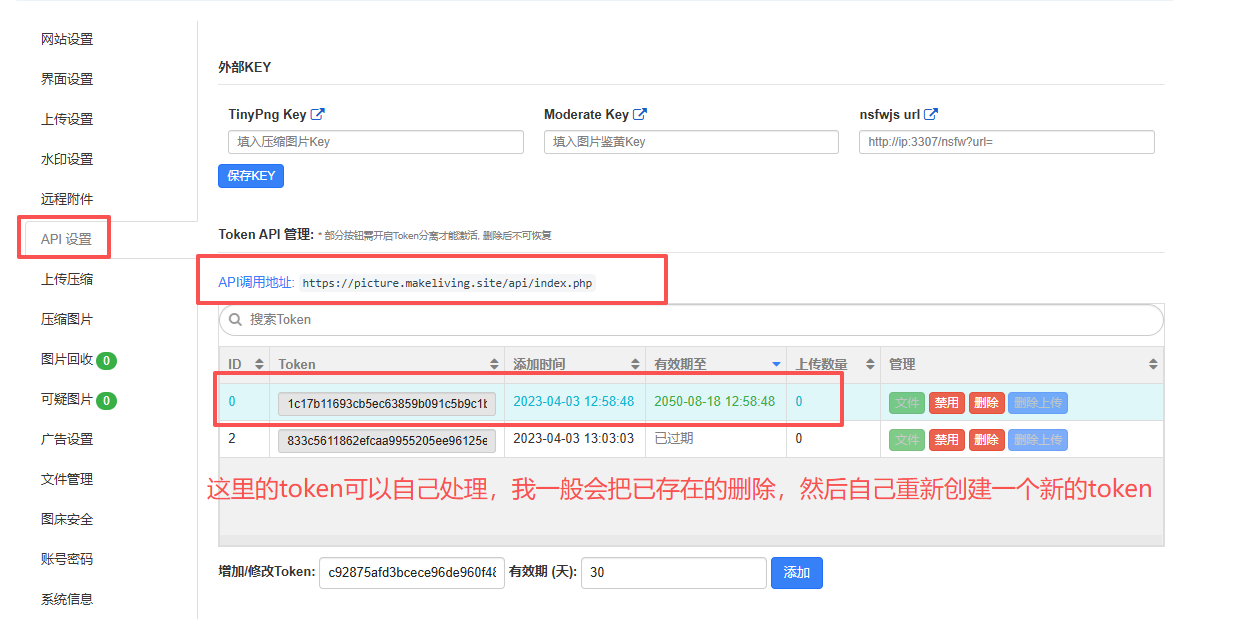
Task: Toggle 有效期至 column sort direction
Action: pos(776,364)
